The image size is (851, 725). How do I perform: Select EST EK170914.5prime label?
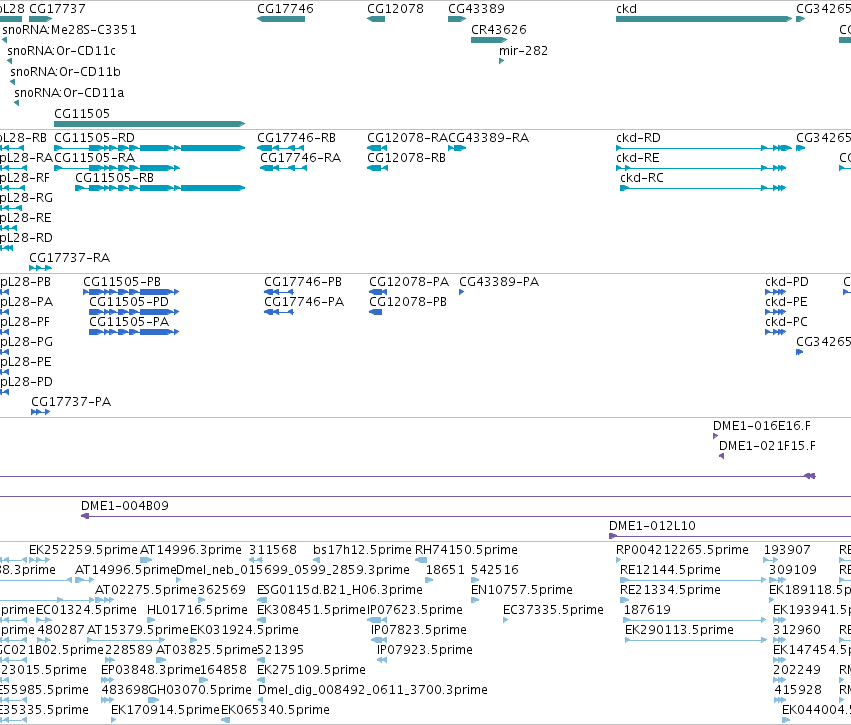(x=165, y=711)
